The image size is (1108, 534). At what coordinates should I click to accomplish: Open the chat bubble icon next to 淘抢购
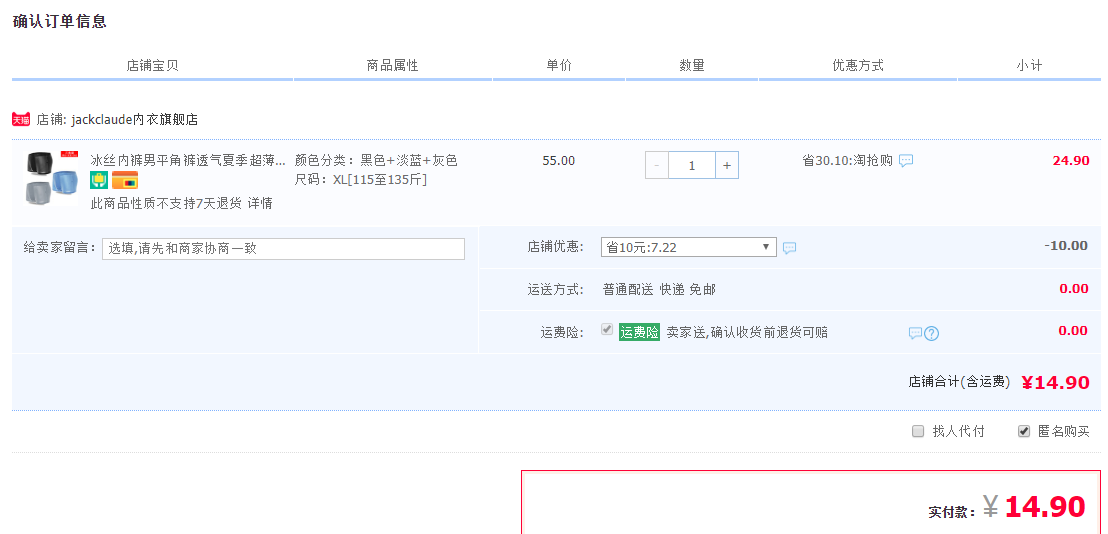point(906,161)
